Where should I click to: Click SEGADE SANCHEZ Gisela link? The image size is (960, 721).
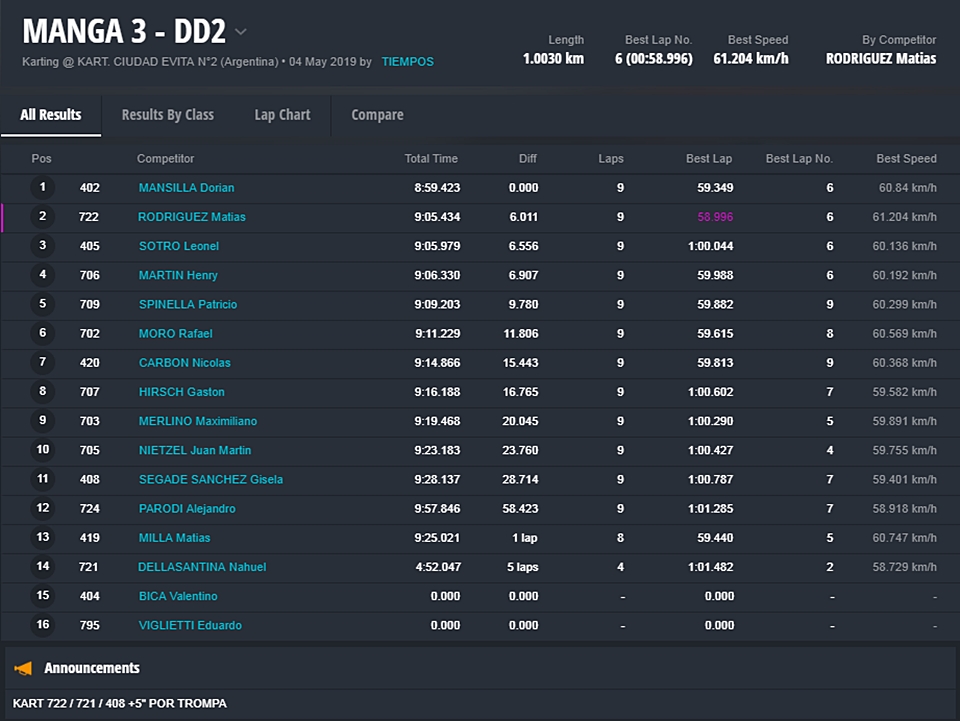pyautogui.click(x=210, y=480)
